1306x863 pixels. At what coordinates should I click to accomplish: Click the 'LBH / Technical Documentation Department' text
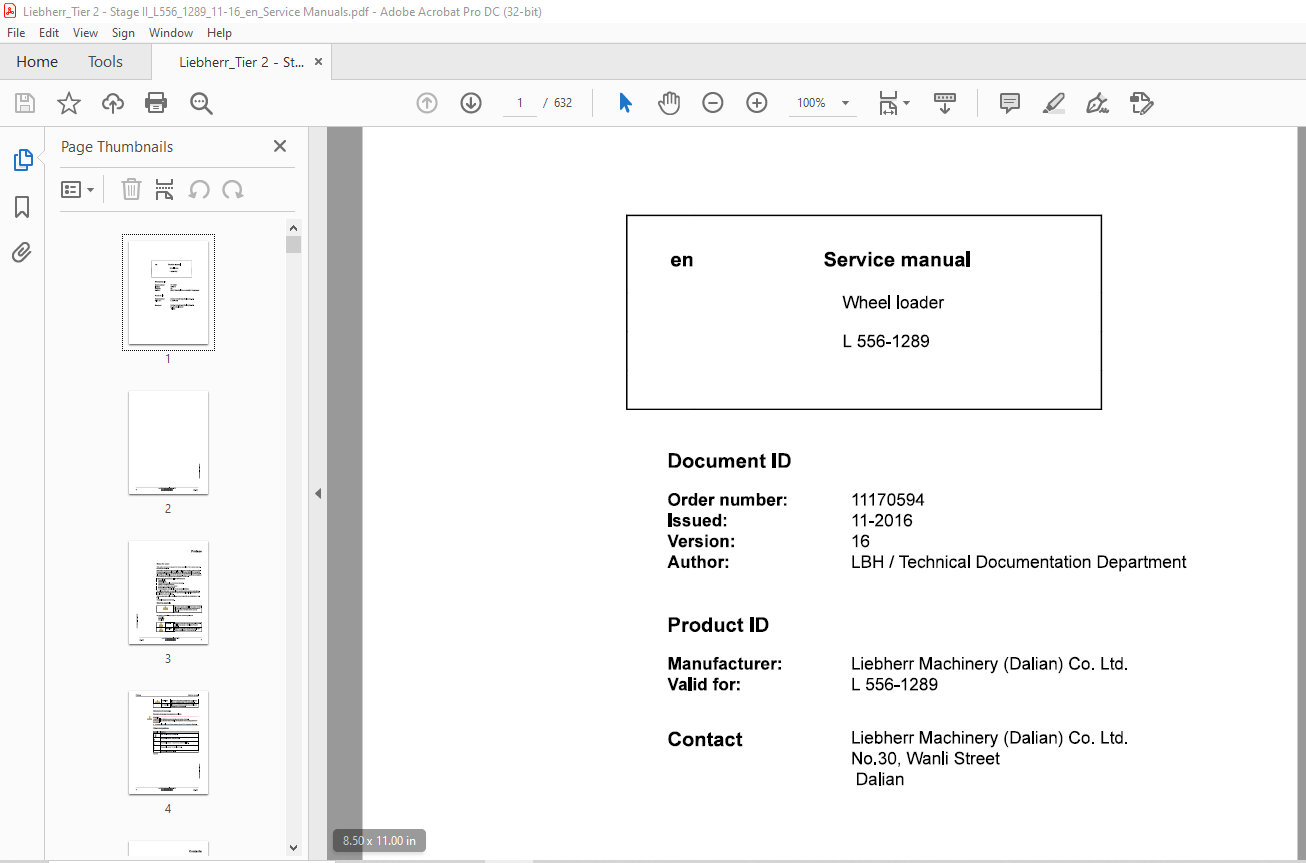click(1019, 562)
